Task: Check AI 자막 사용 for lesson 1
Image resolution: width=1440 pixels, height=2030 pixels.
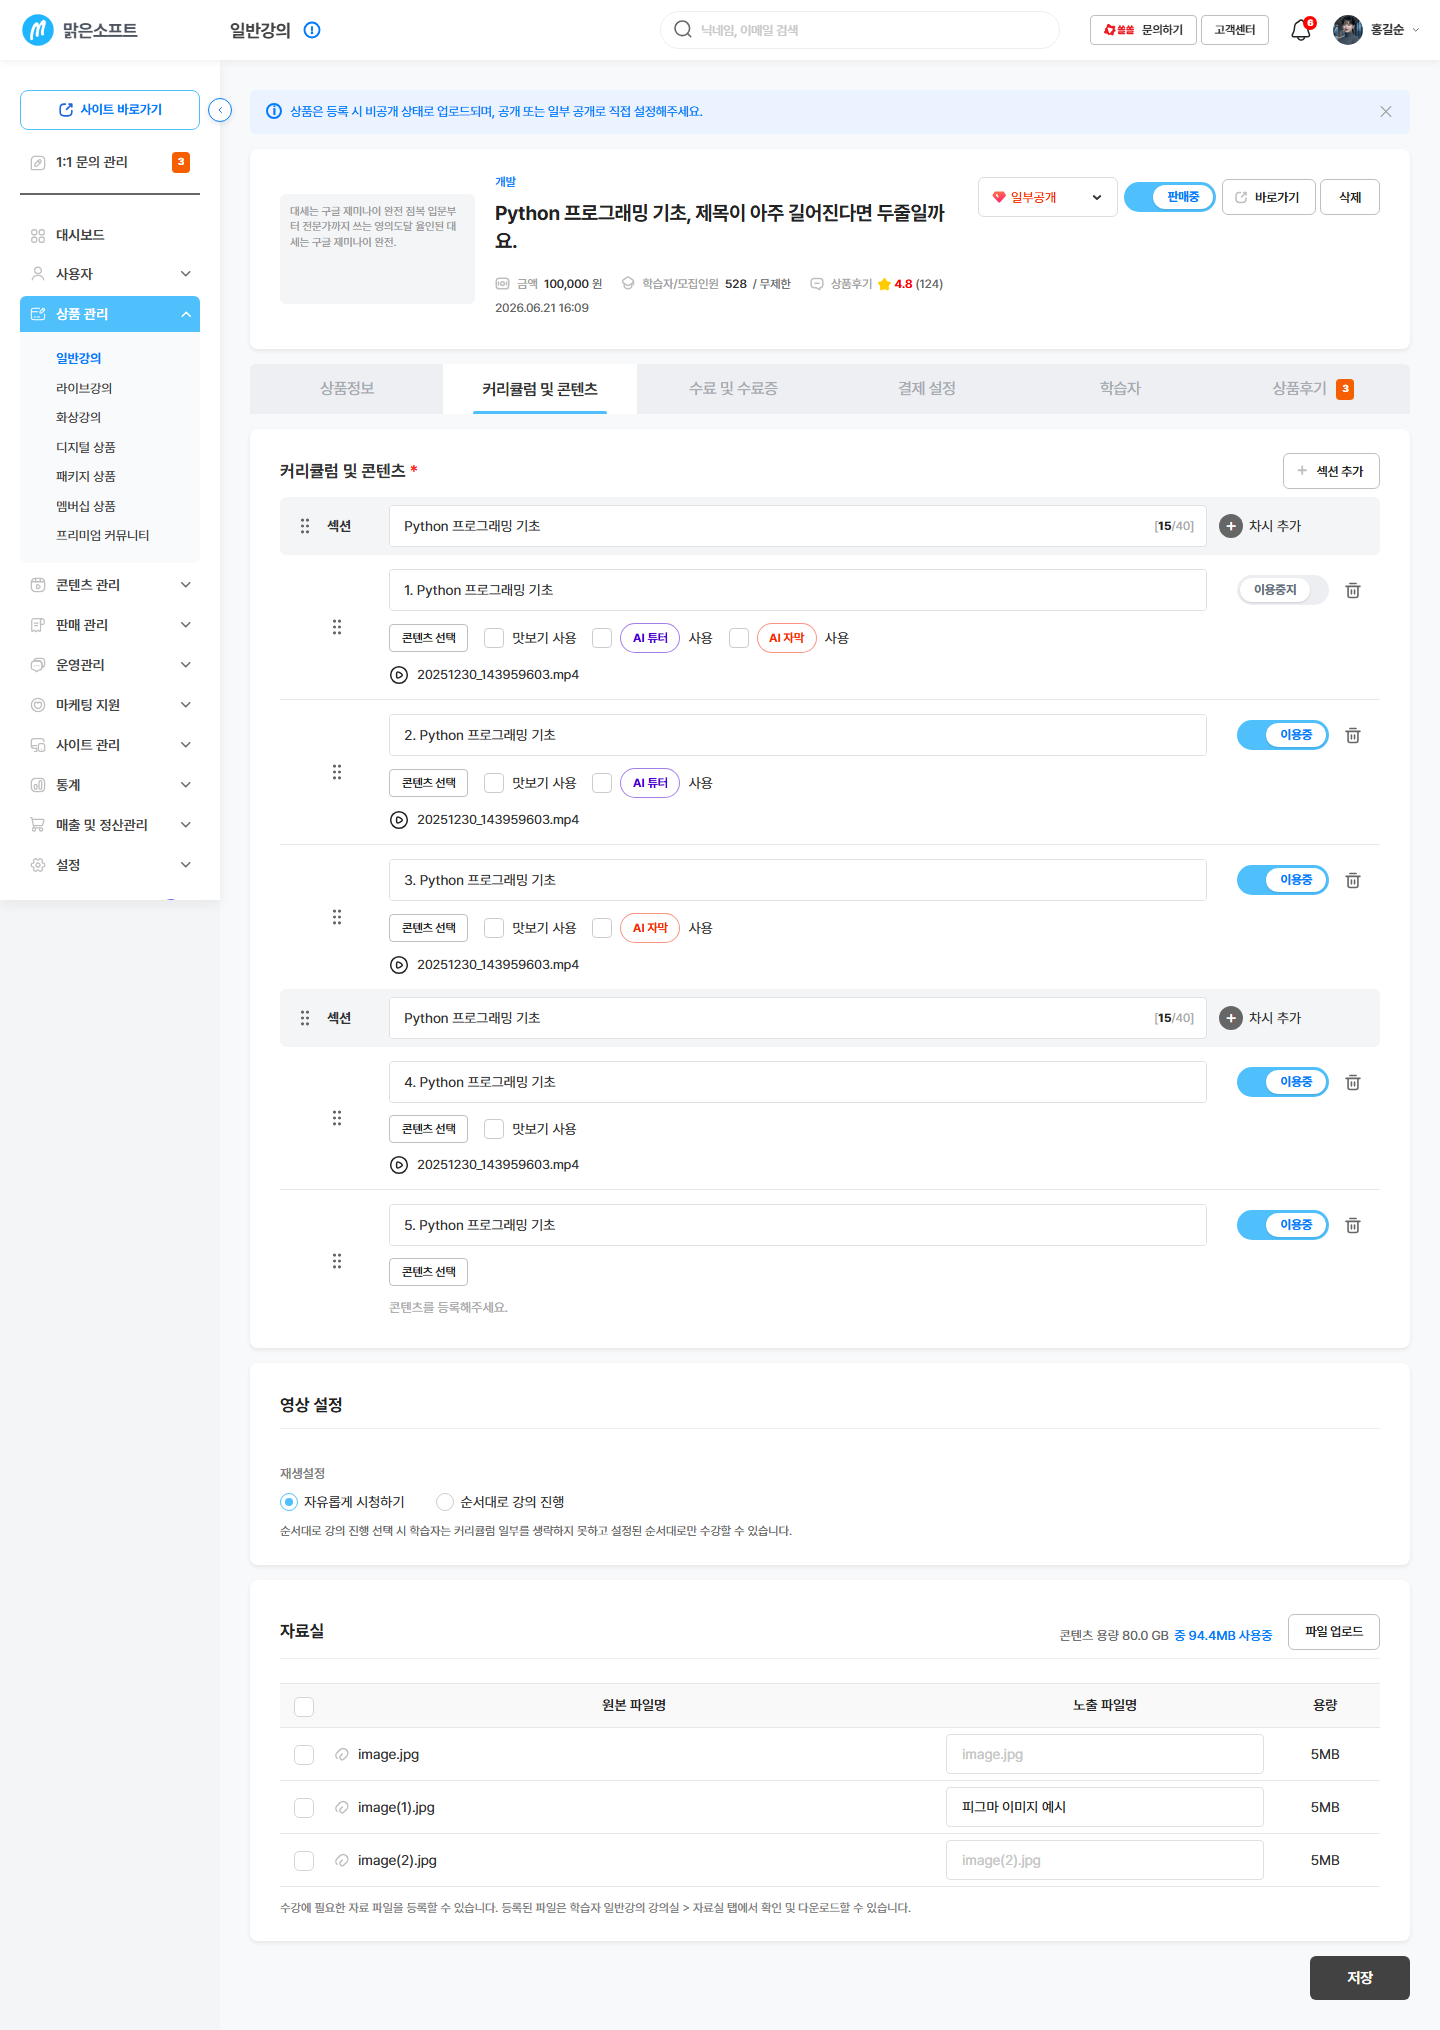Action: [x=739, y=638]
